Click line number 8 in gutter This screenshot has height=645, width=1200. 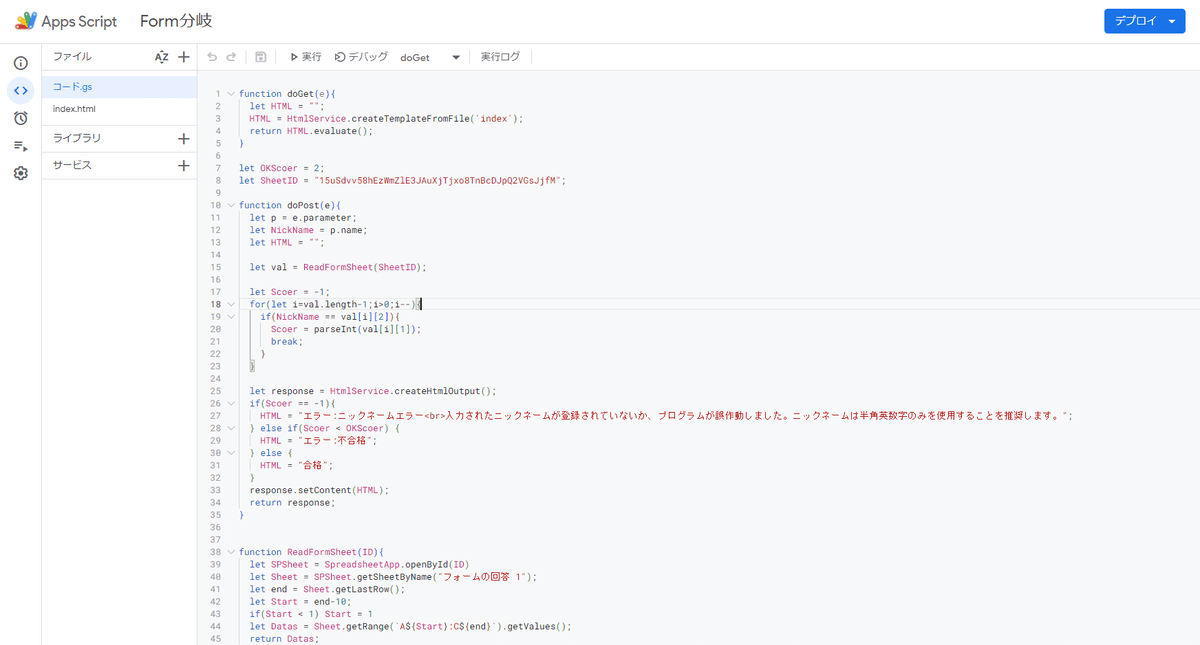(x=217, y=180)
